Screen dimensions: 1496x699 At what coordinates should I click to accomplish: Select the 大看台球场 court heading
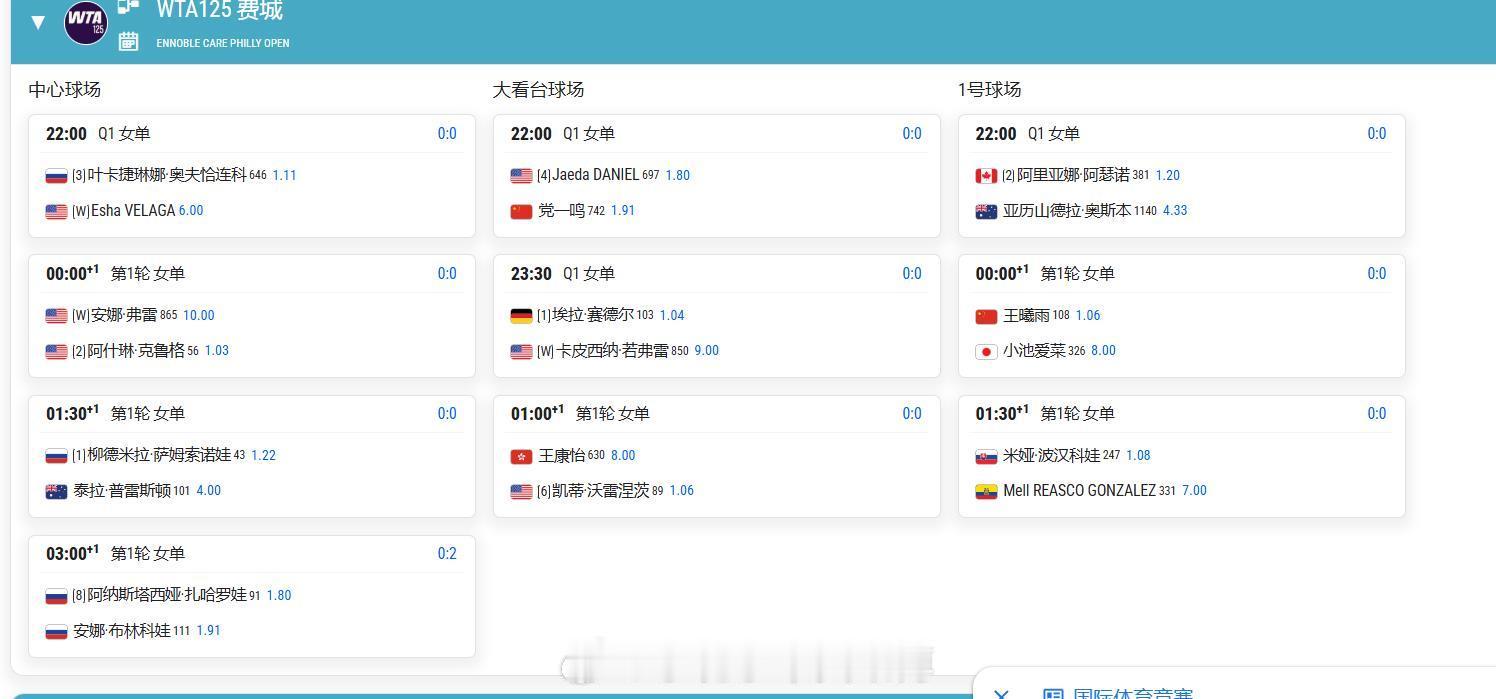tap(538, 90)
